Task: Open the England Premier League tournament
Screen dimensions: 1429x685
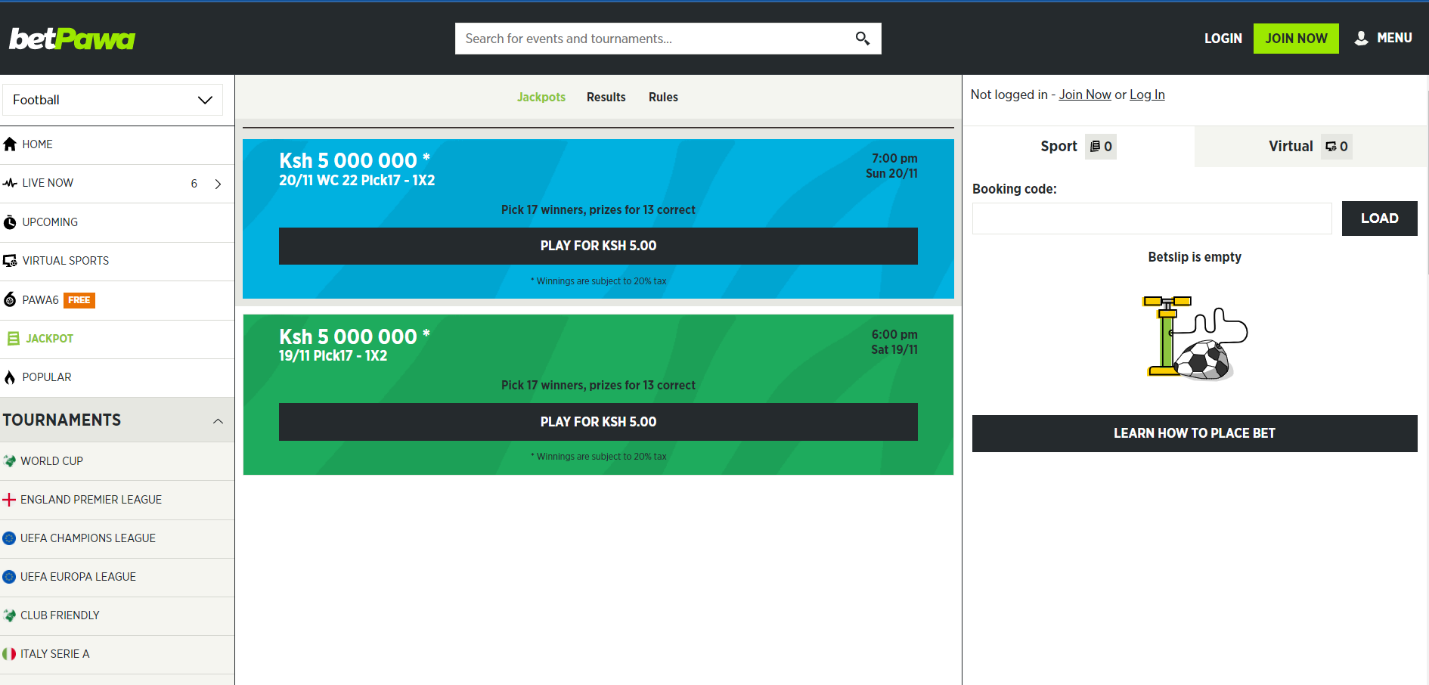Action: point(91,499)
